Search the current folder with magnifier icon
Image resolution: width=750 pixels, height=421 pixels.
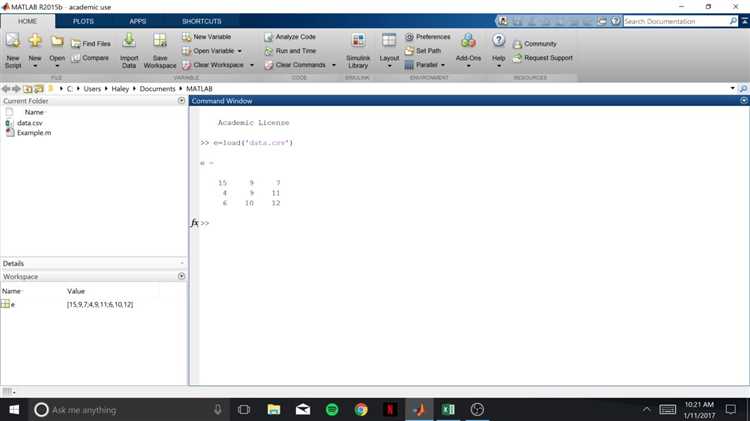pos(743,89)
